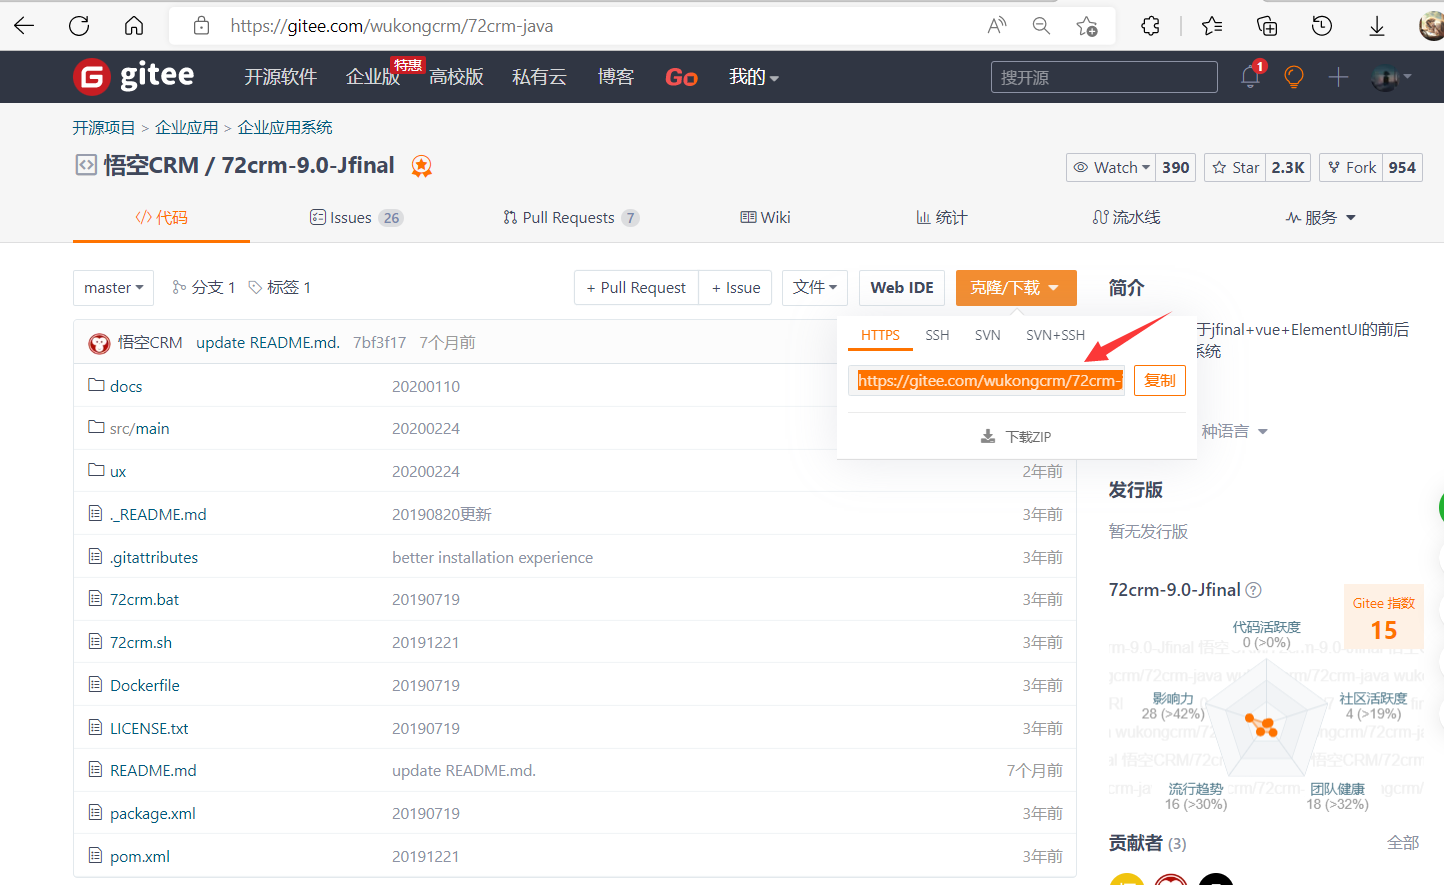This screenshot has height=885, width=1444.
Task: Open the src/main folder
Action: [x=139, y=428]
